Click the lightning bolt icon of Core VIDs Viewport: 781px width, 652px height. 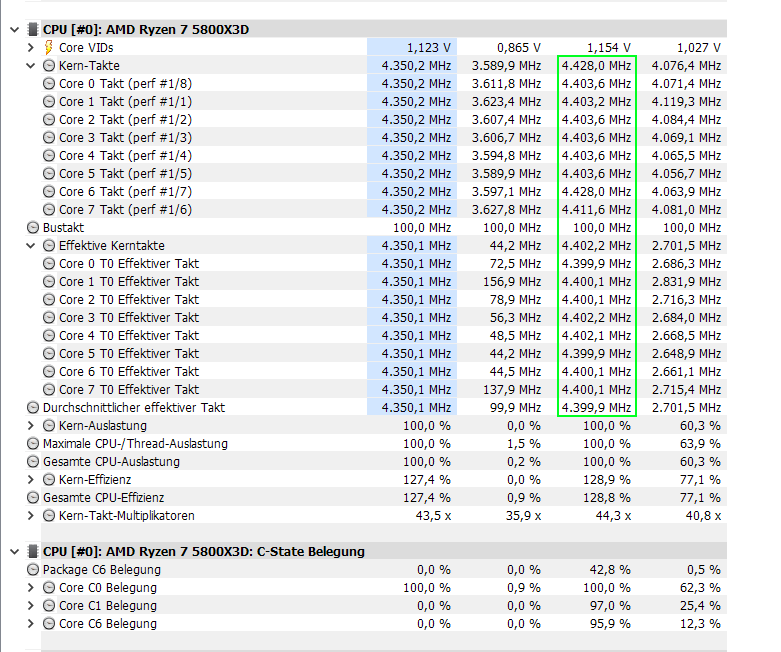[48, 48]
